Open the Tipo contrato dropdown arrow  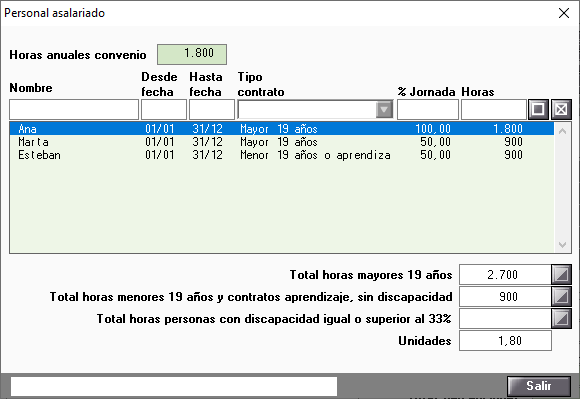[x=384, y=109]
